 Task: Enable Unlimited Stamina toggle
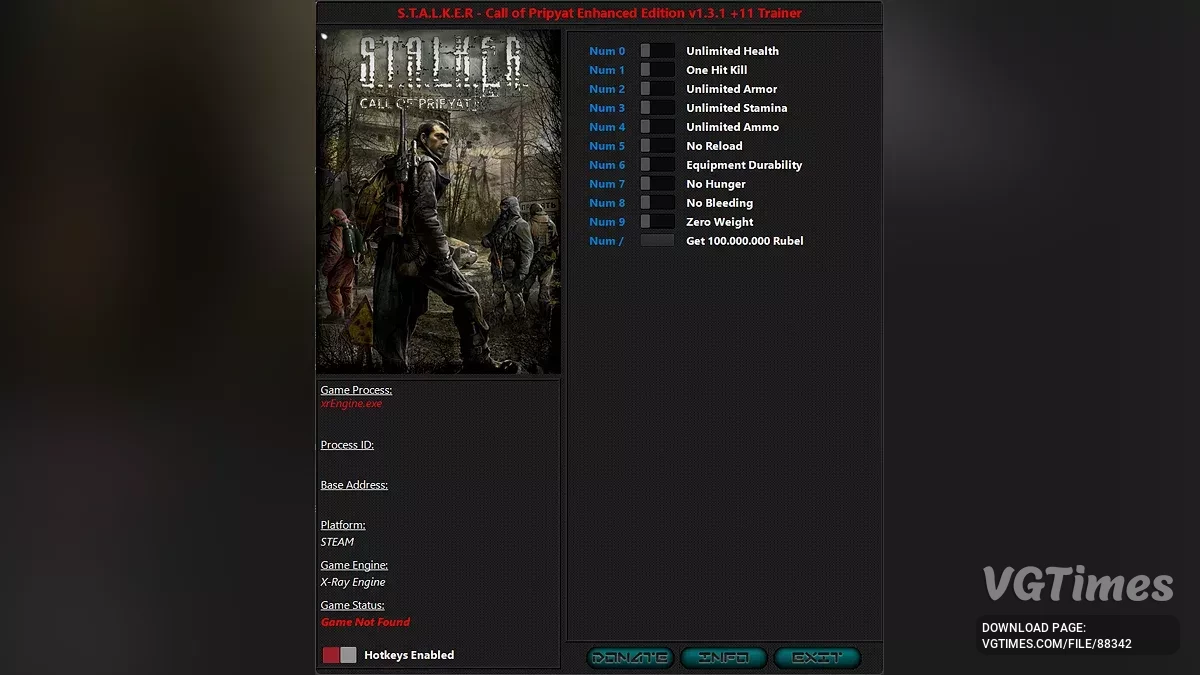click(657, 108)
